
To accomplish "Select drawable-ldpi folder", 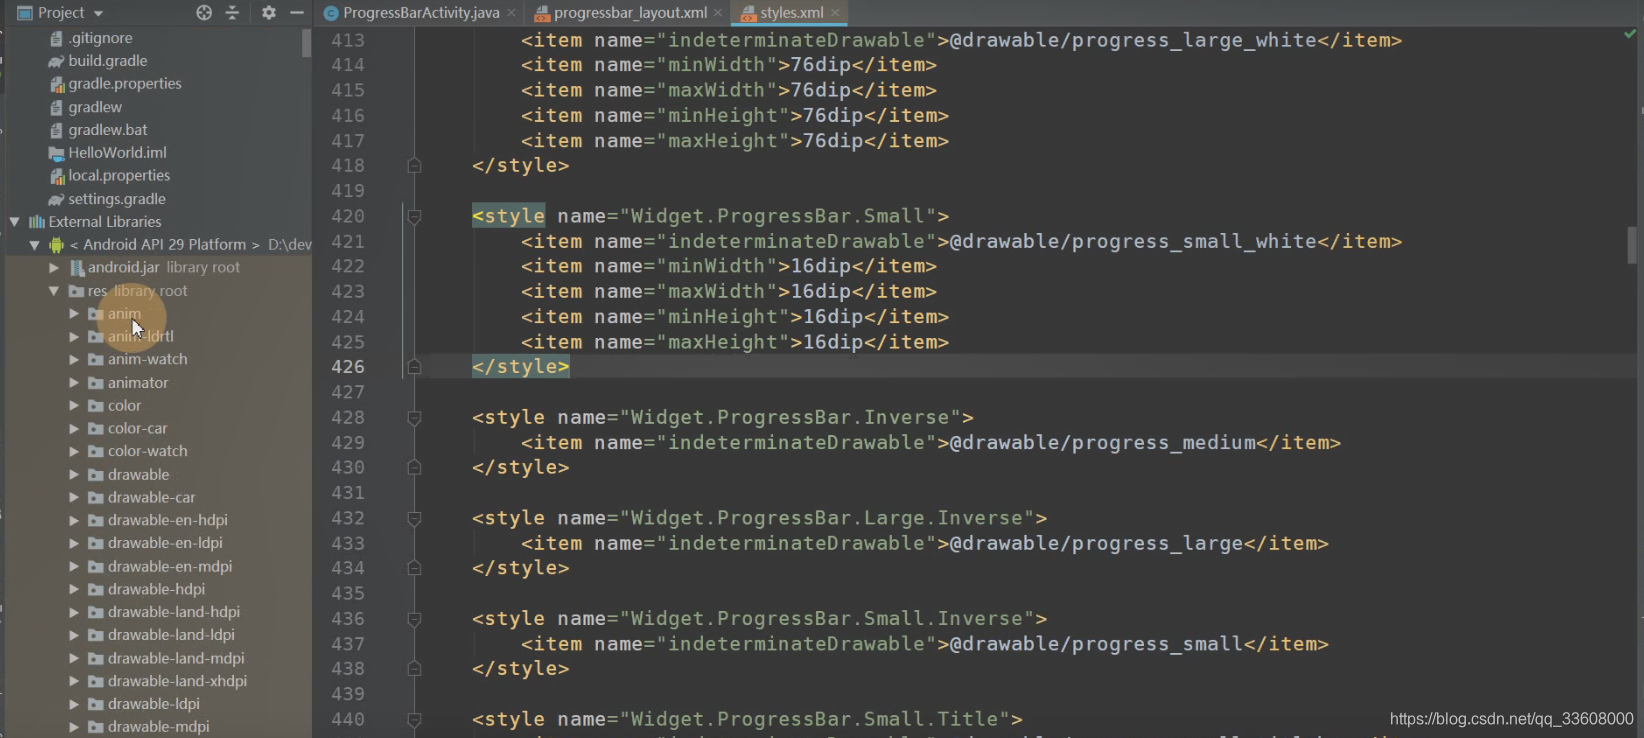I will point(154,705).
